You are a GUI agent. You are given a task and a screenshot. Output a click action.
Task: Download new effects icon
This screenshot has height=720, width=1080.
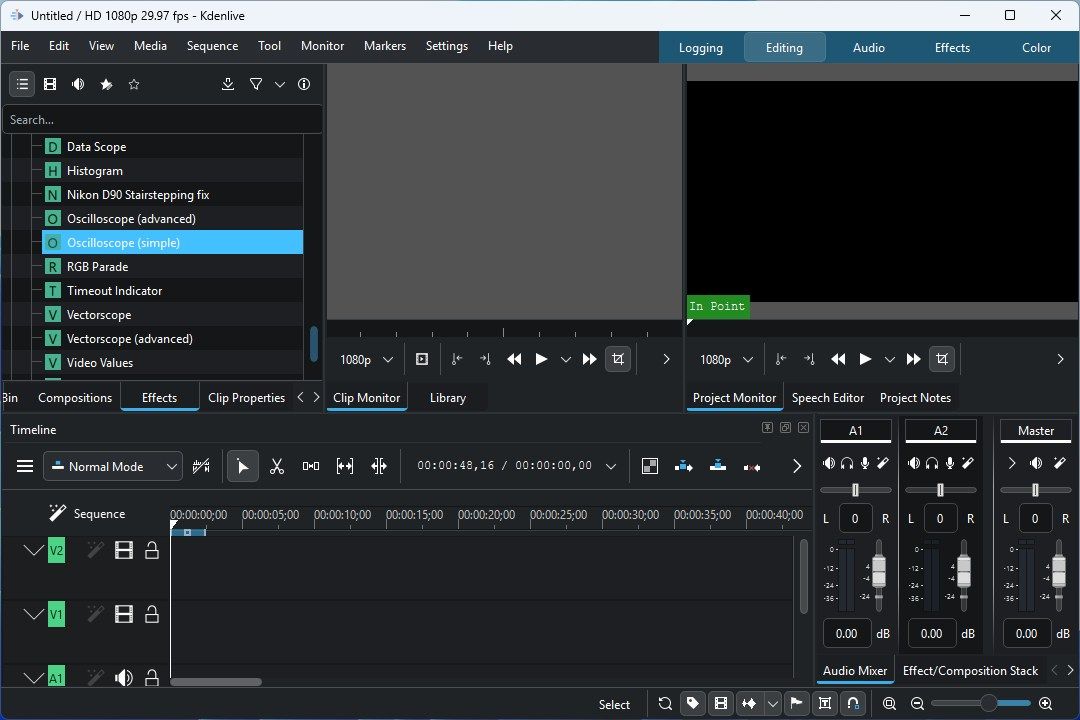click(228, 84)
